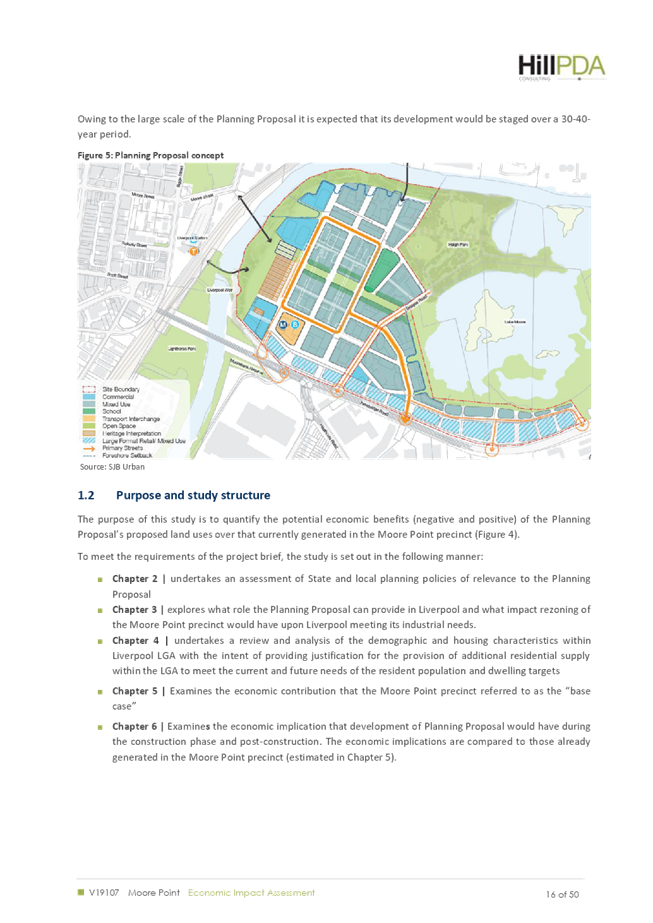Click the orange Primary Streets arrow in legend
This screenshot has height=923, width=653.
pos(89,449)
